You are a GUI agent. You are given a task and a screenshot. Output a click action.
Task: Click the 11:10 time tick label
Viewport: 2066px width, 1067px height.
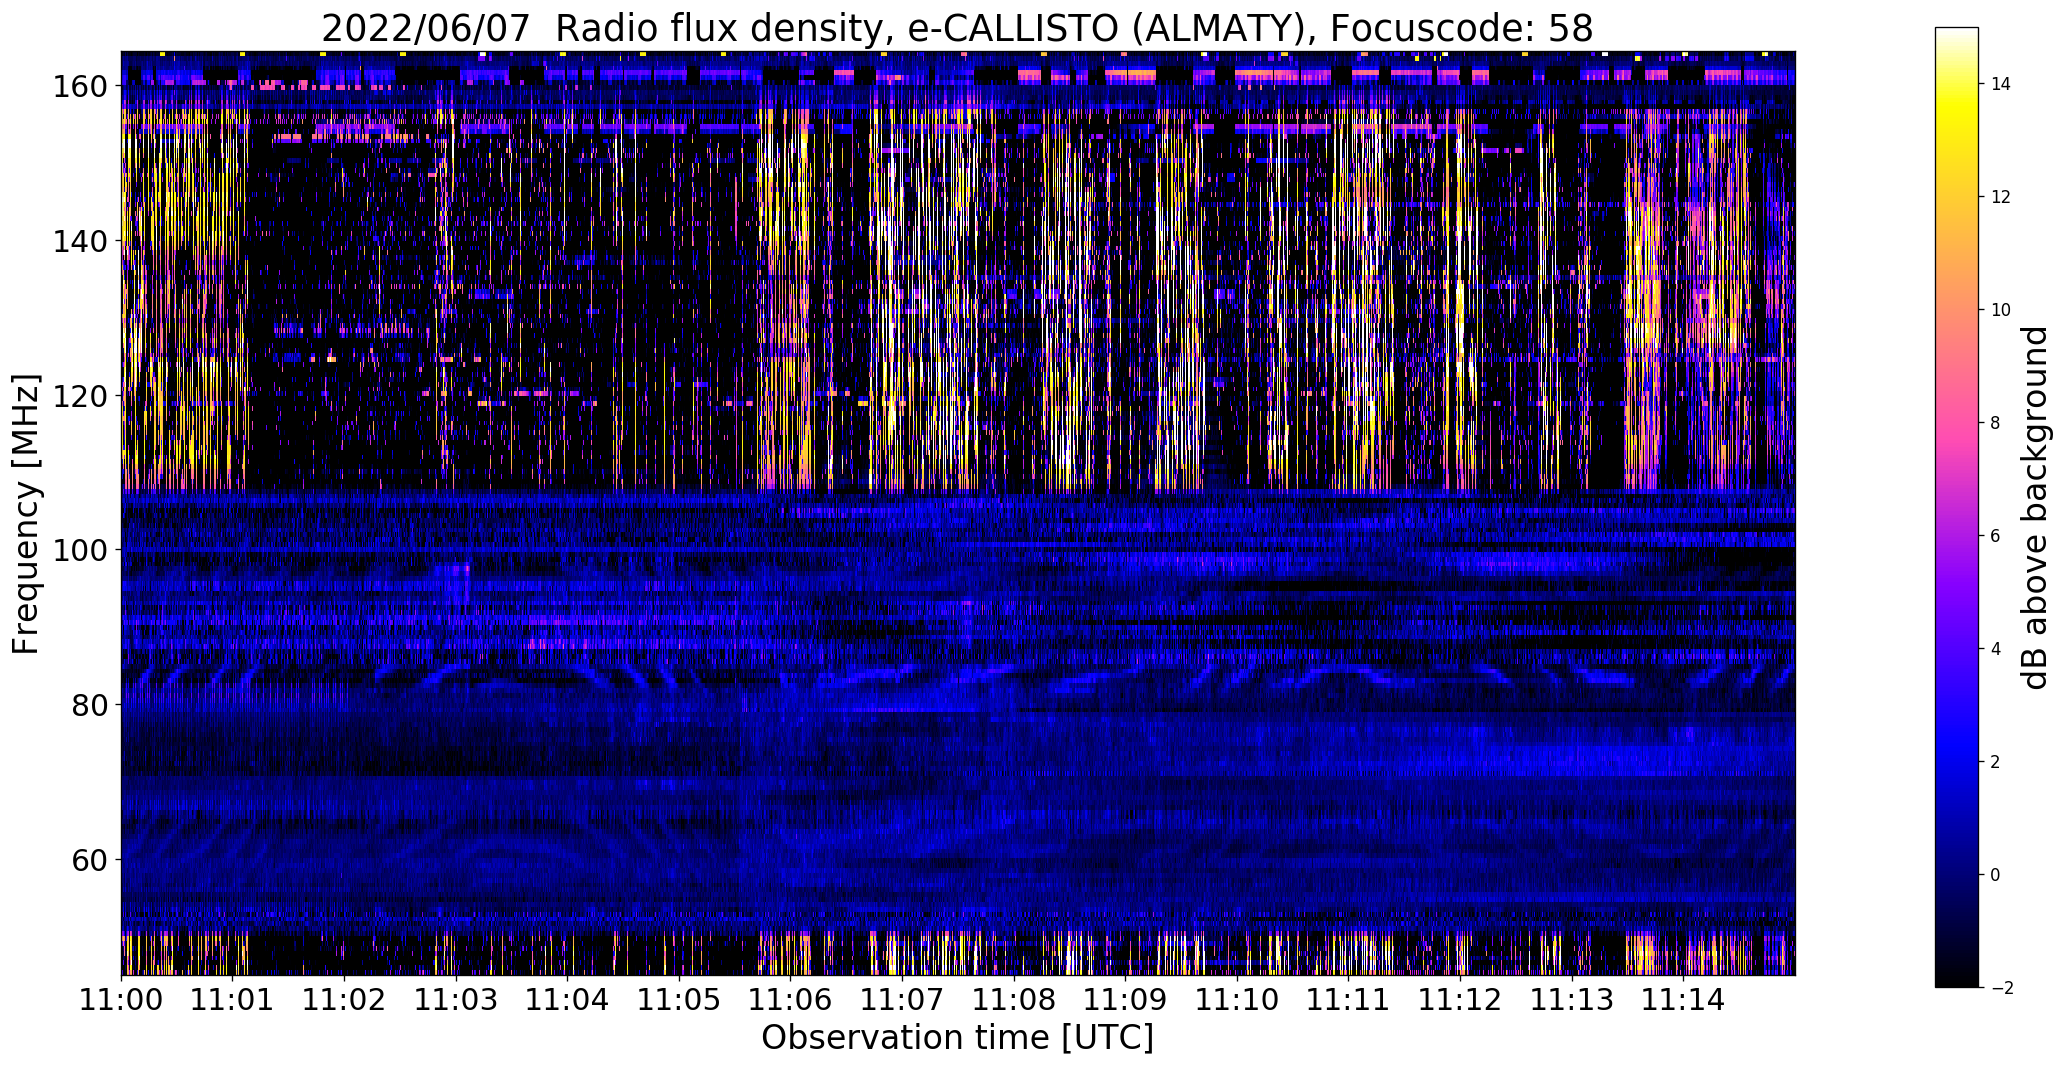click(x=1238, y=1000)
